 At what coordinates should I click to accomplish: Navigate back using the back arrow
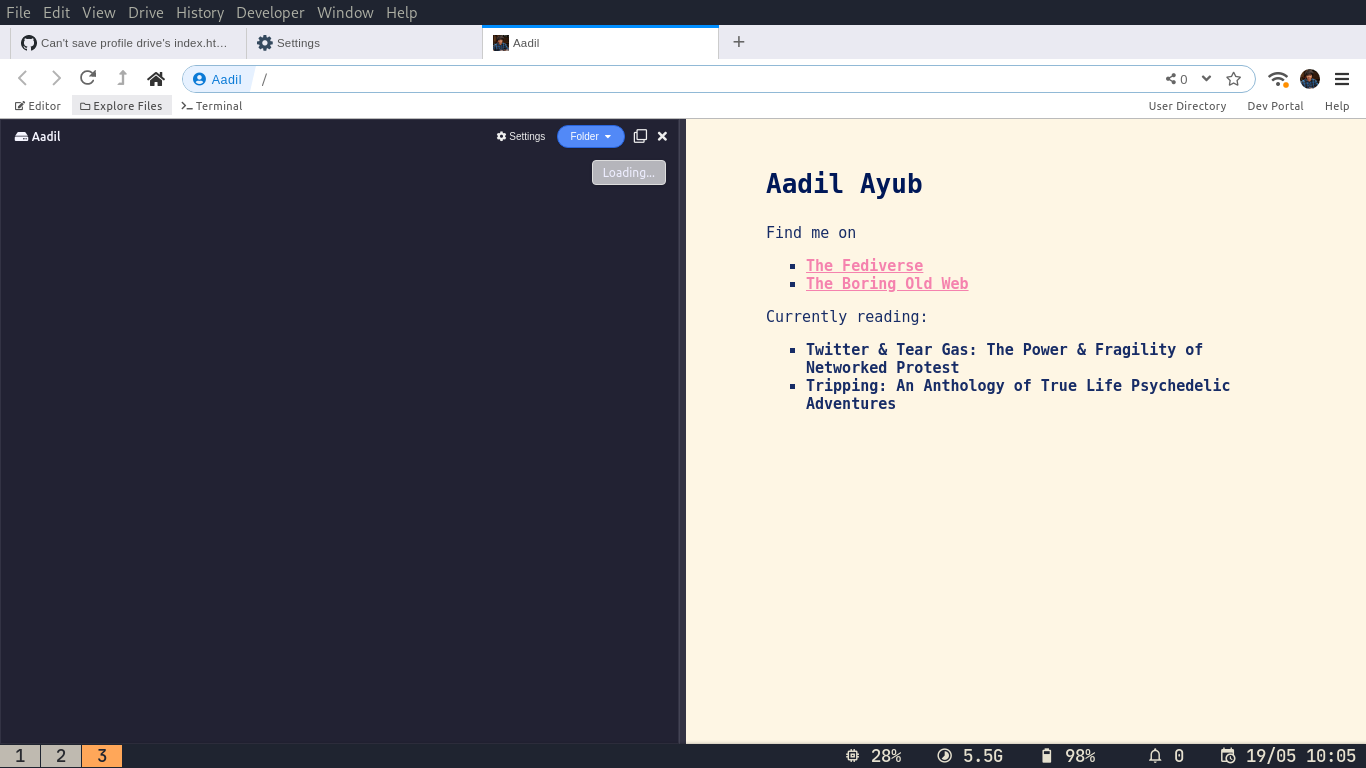[22, 78]
